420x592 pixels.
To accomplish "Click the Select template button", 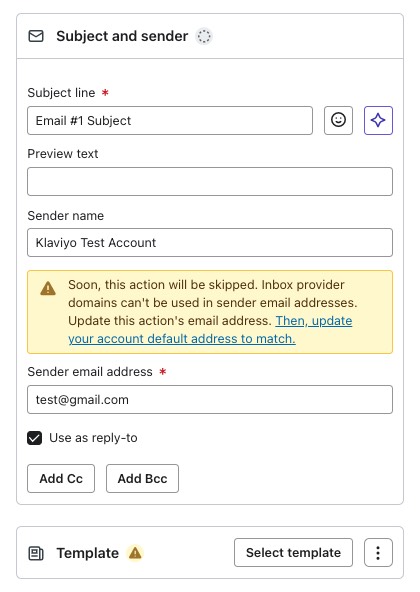I will click(293, 553).
